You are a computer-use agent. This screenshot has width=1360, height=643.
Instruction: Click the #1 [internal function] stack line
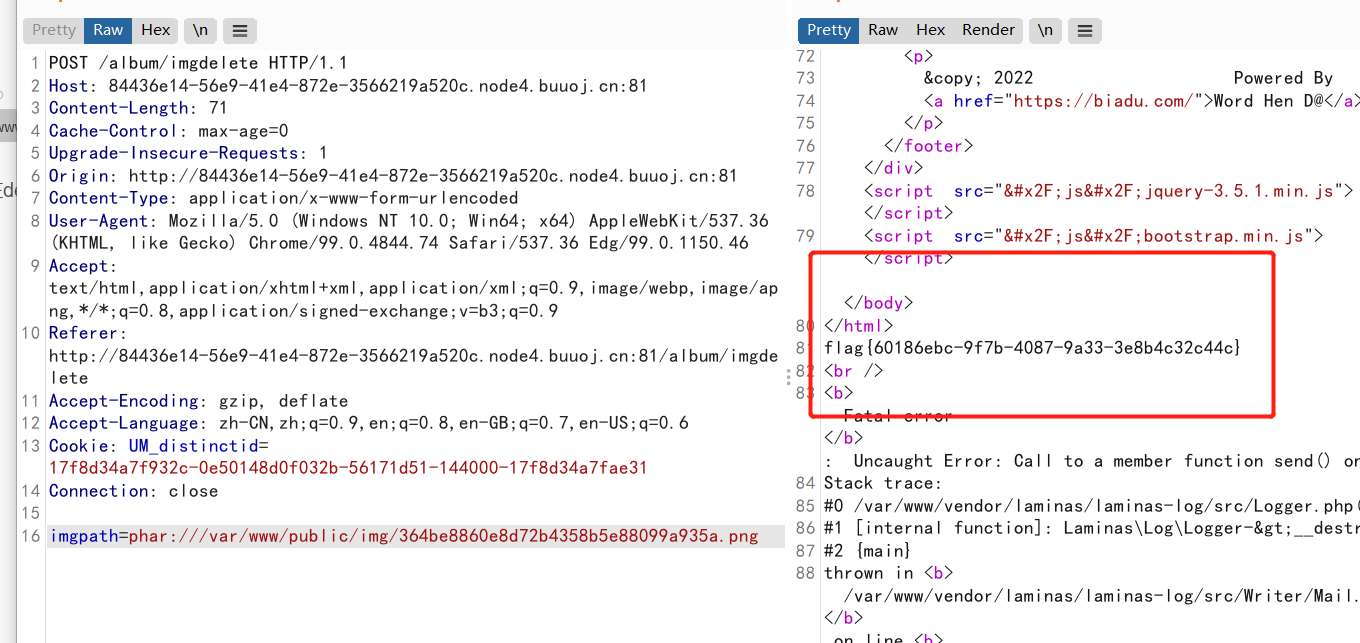pos(1092,528)
